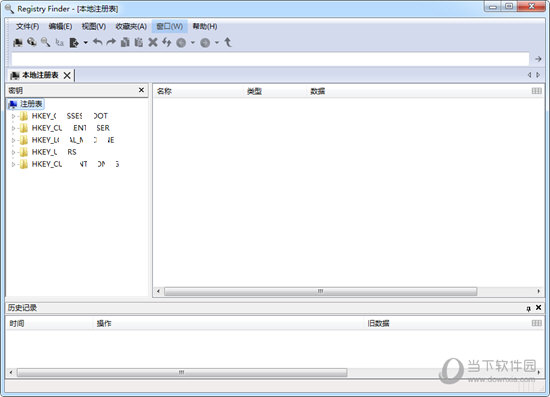The height and width of the screenshot is (397, 550).
Task: Open the import/export dropdown arrow
Action: pyautogui.click(x=85, y=43)
